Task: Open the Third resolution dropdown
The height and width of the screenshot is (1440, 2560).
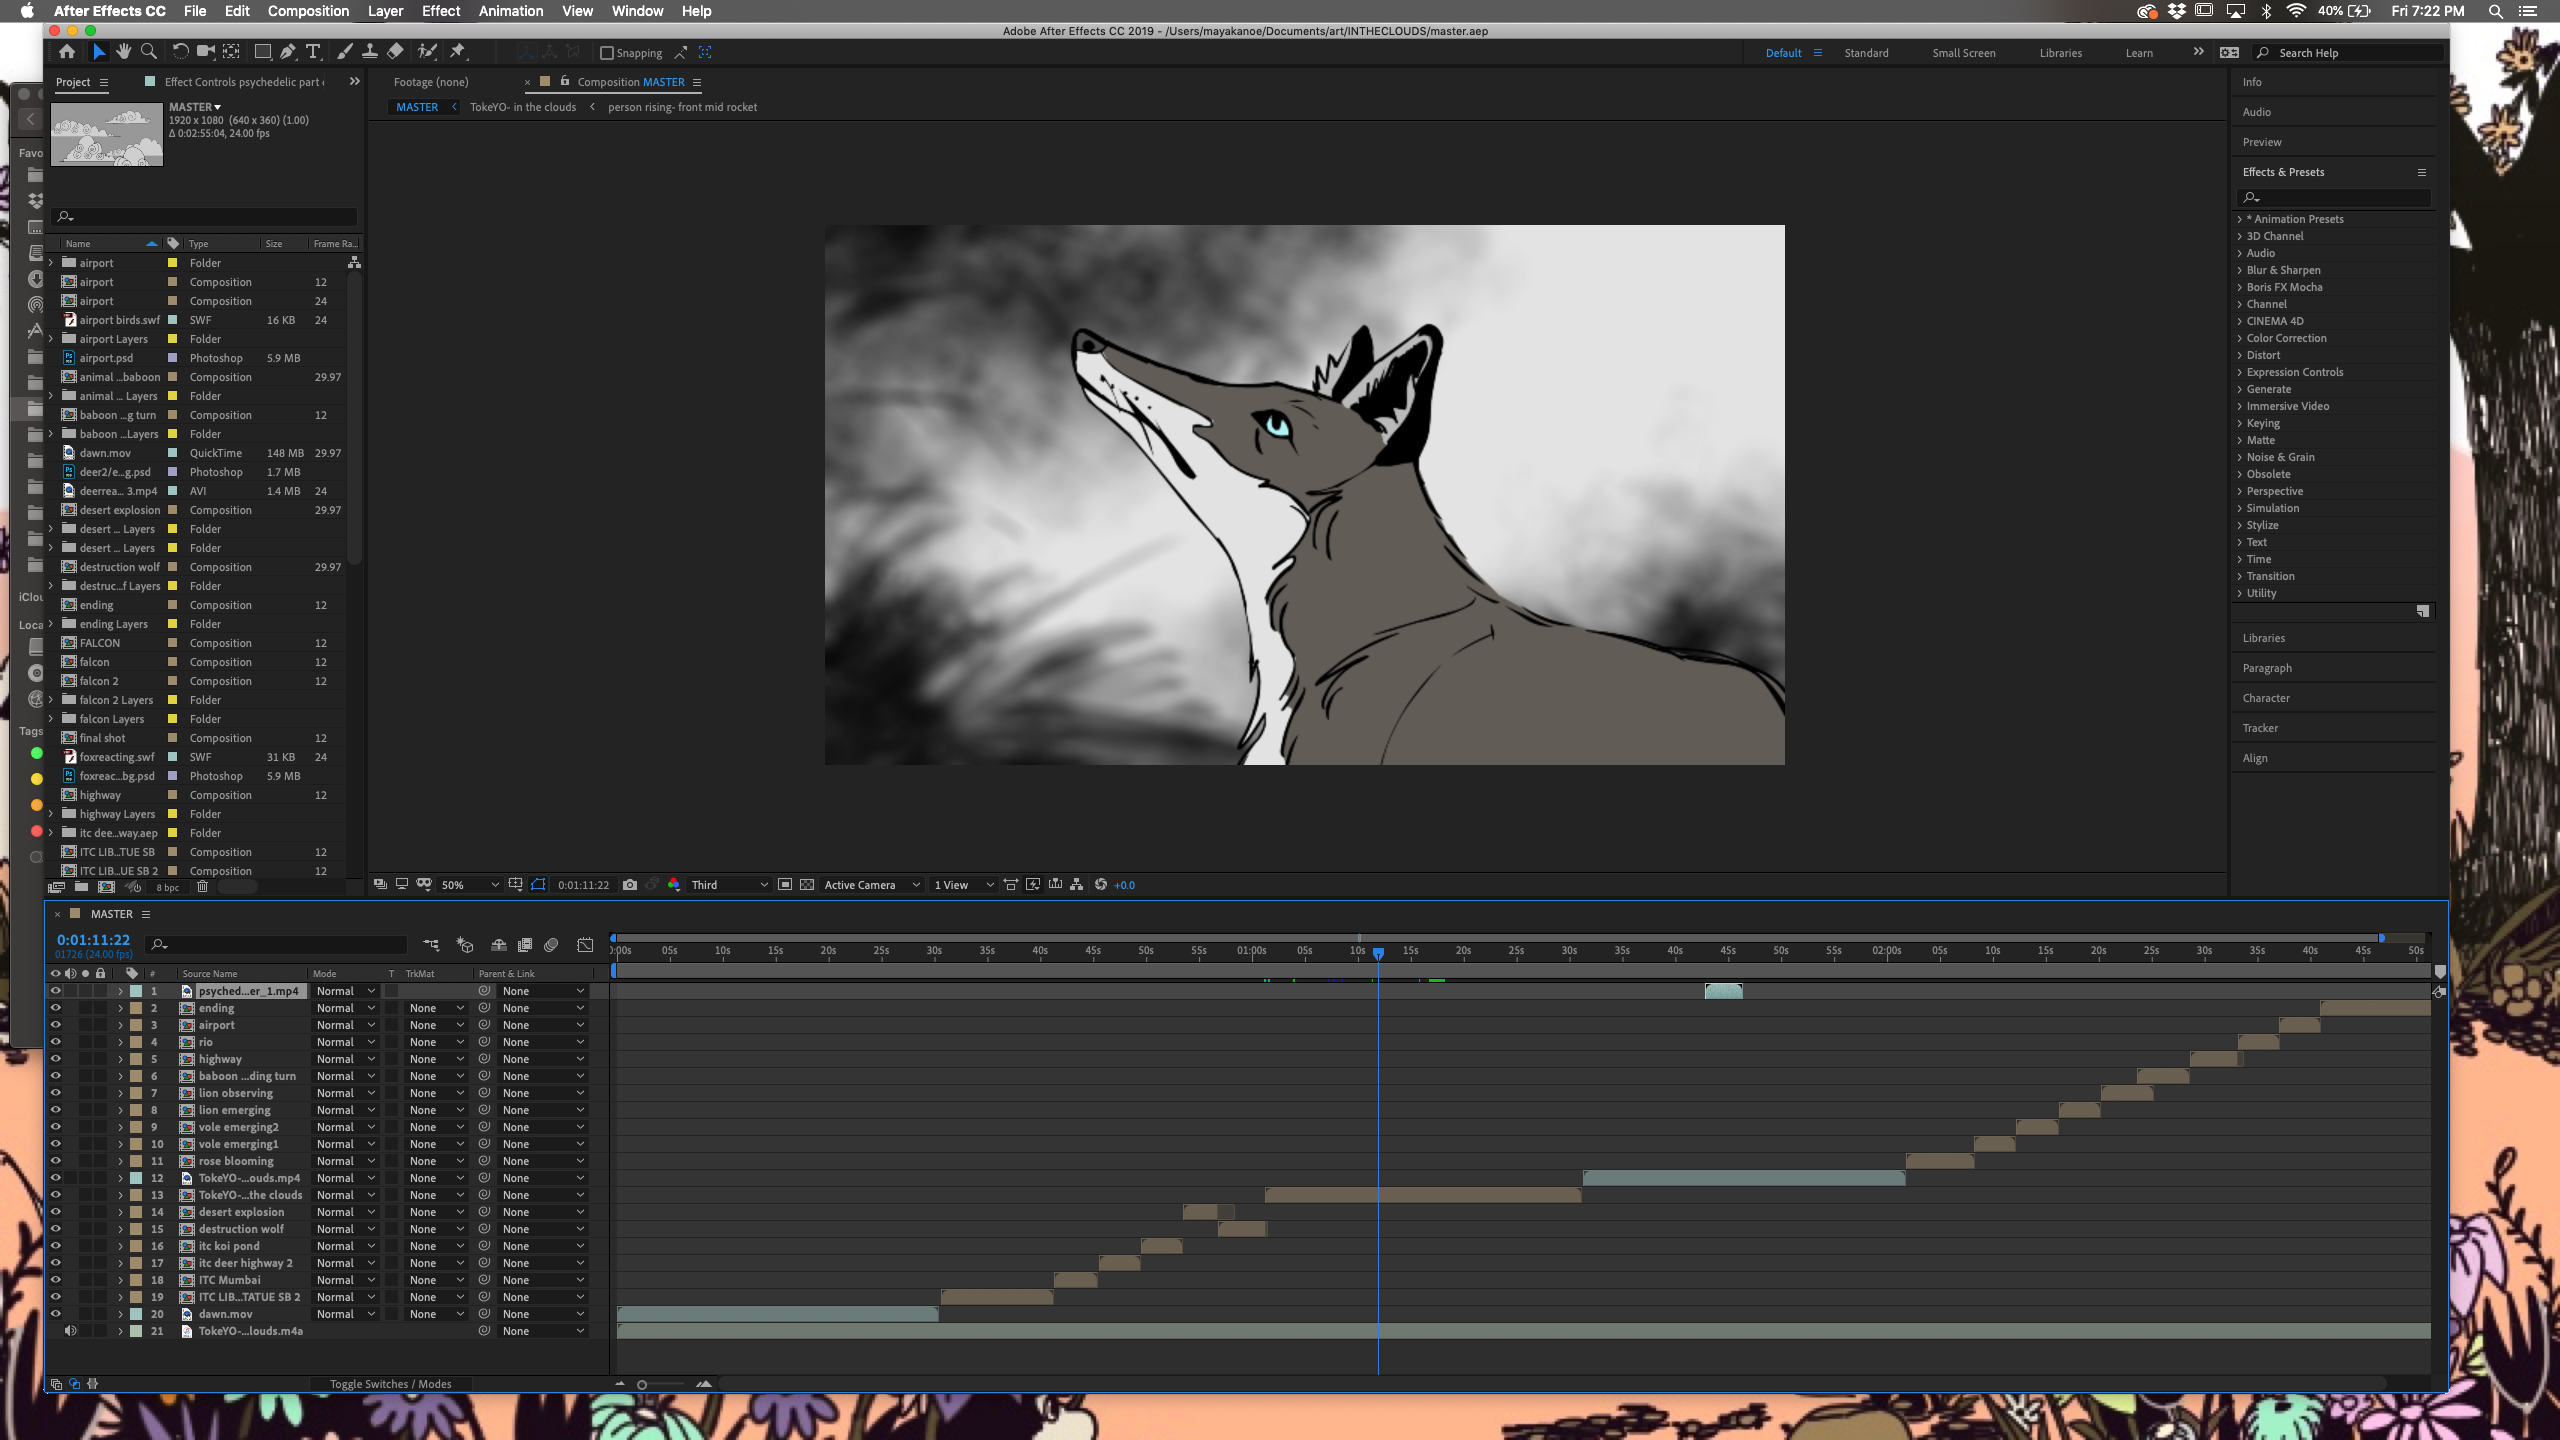Action: coord(729,885)
